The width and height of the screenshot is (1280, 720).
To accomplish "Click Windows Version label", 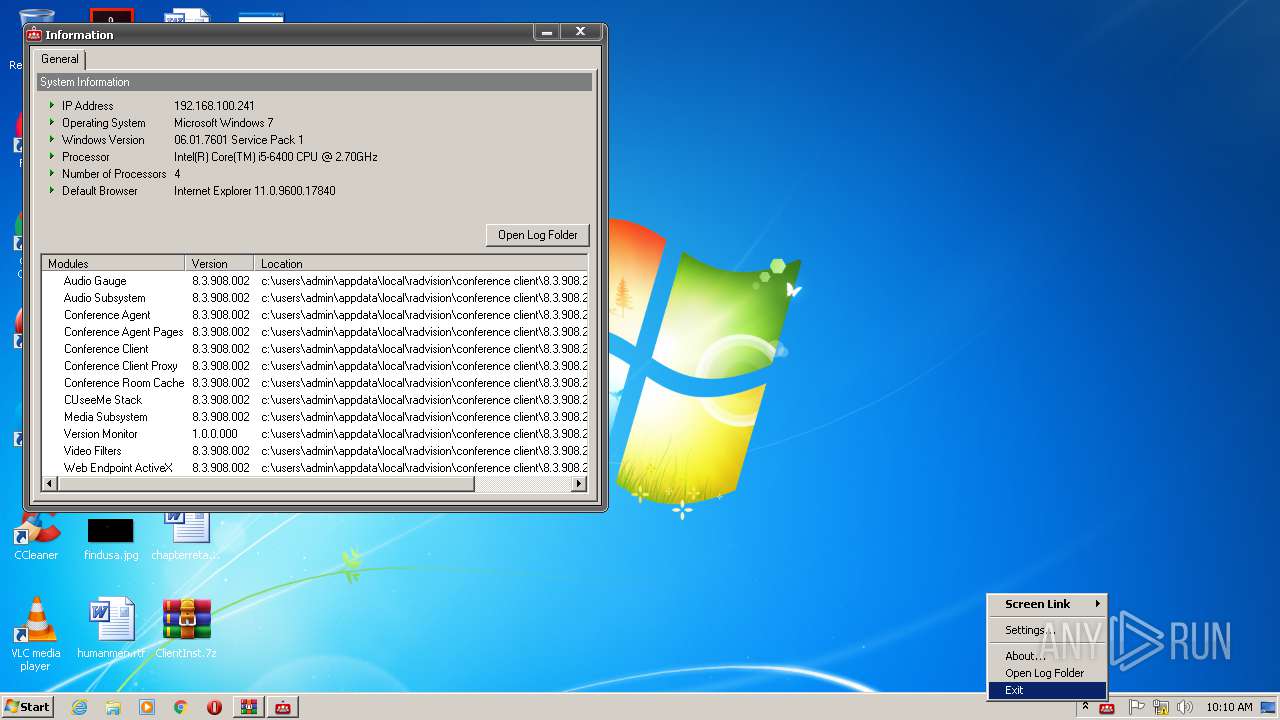I will tap(103, 140).
